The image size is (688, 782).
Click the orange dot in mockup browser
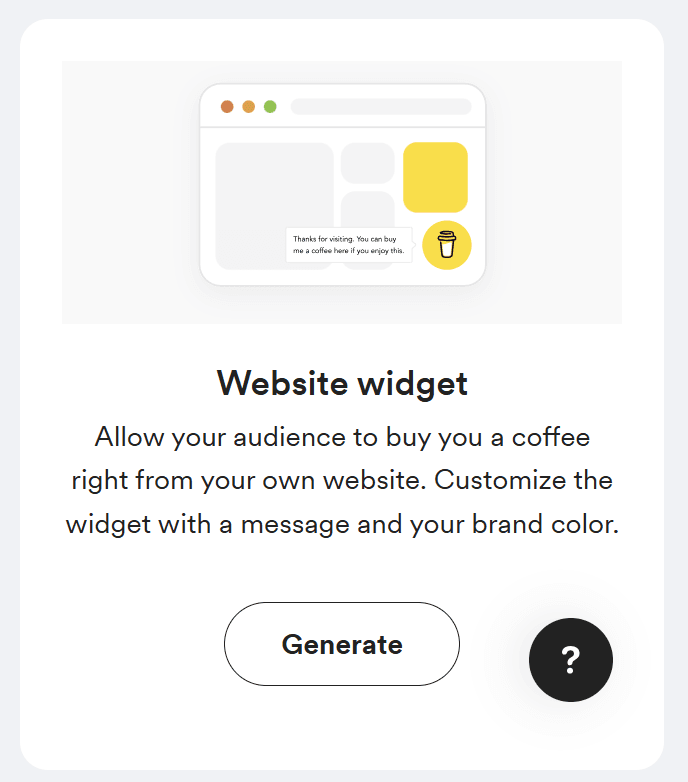(249, 107)
